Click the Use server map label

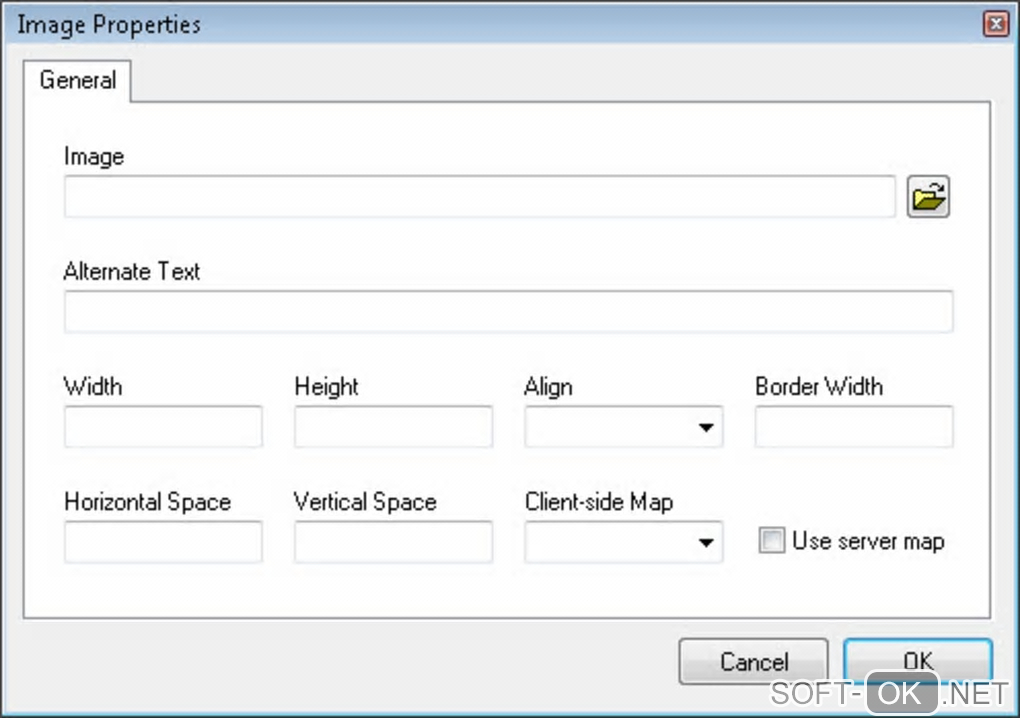[867, 542]
